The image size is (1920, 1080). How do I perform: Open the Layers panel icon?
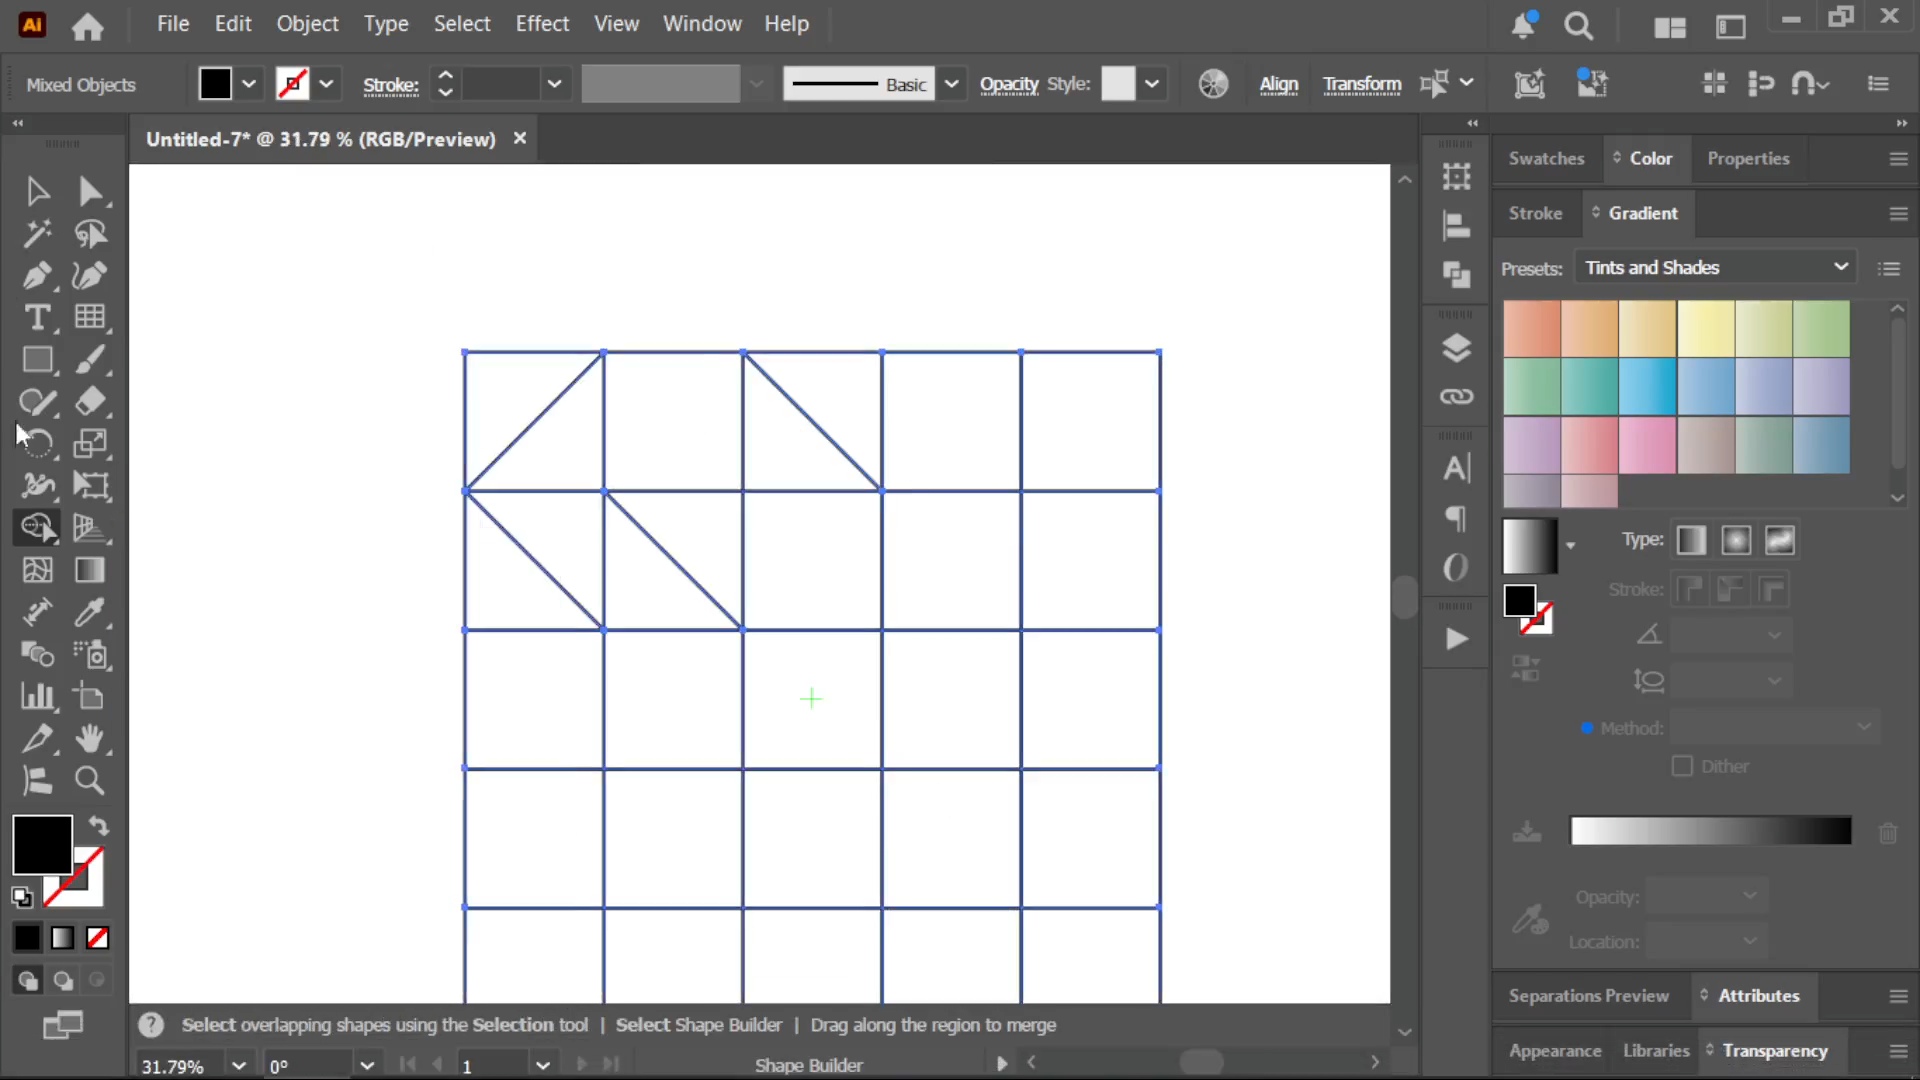(x=1456, y=348)
